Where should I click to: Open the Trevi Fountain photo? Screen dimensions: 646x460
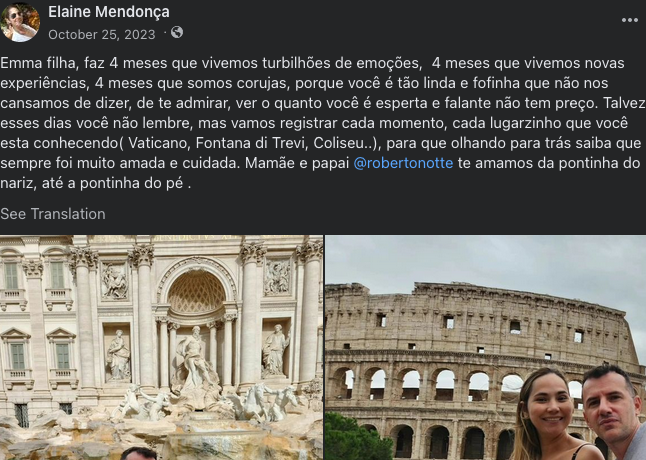(162, 347)
